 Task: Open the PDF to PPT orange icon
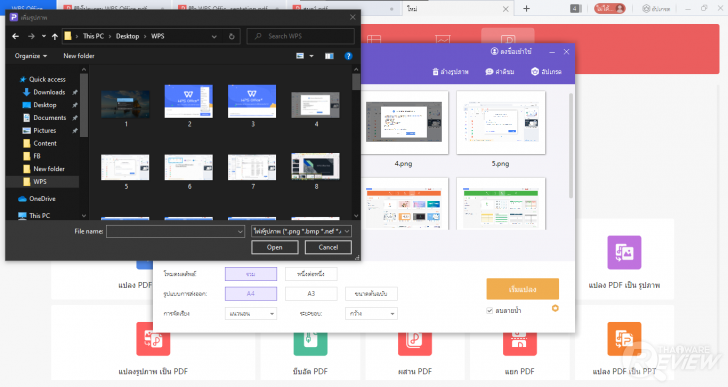tap(624, 339)
